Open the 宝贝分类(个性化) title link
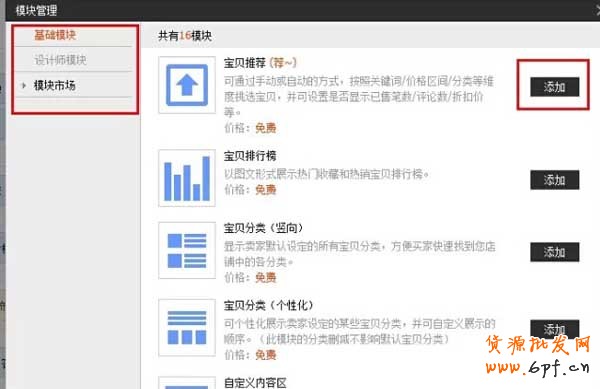 (x=269, y=306)
